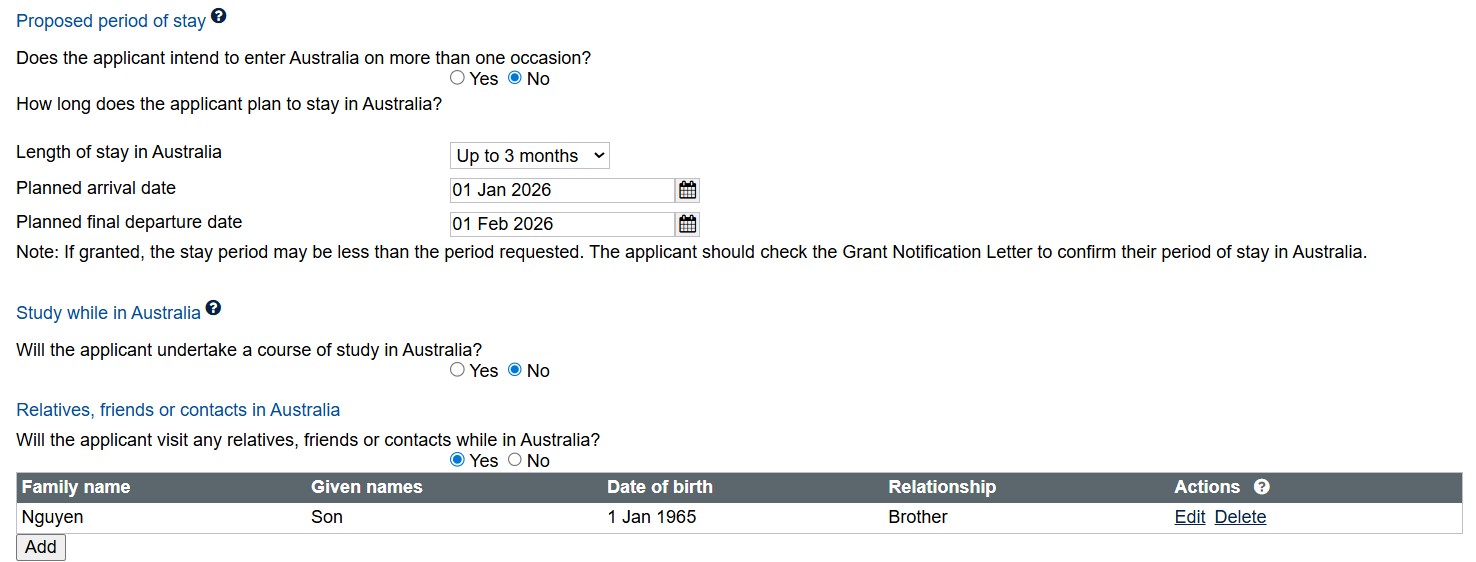Choose No for undertaking a course of study
1476x562 pixels.
coord(515,370)
